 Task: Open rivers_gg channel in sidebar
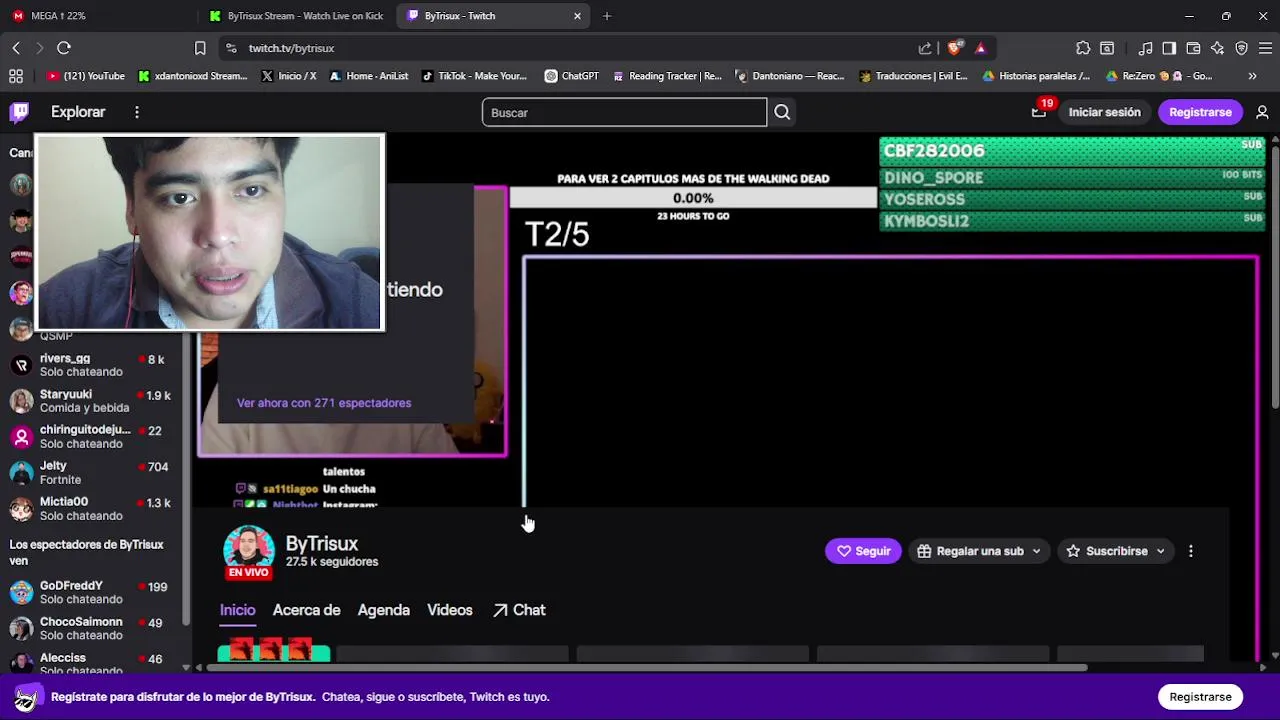click(90, 365)
